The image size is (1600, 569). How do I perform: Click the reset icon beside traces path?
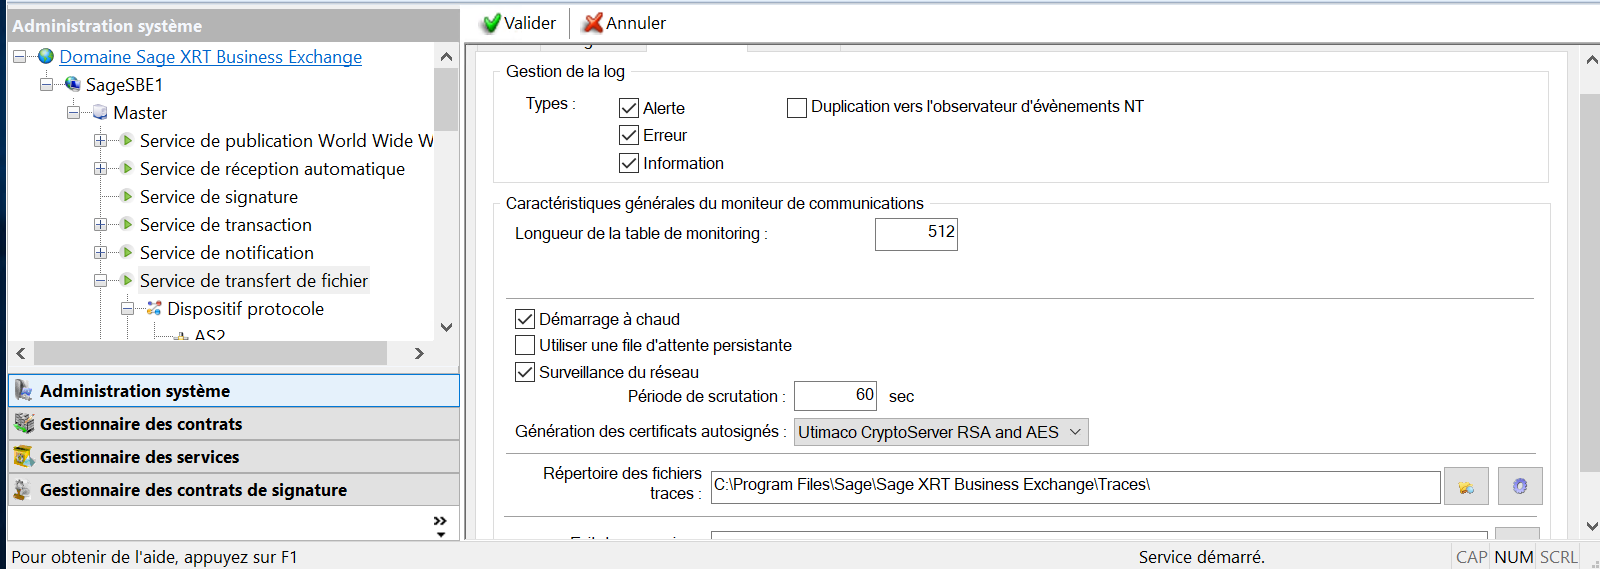(x=1520, y=487)
